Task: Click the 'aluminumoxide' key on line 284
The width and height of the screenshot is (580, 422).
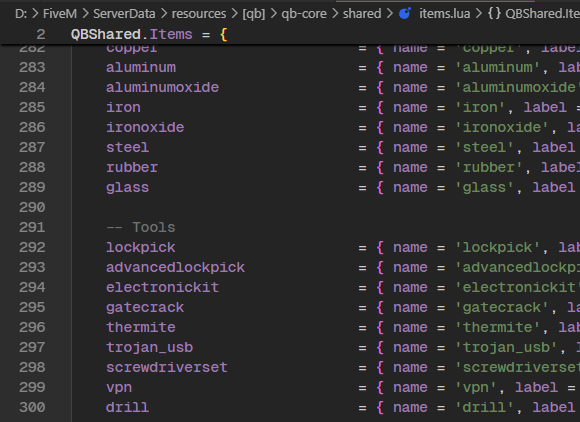Action: [162, 87]
